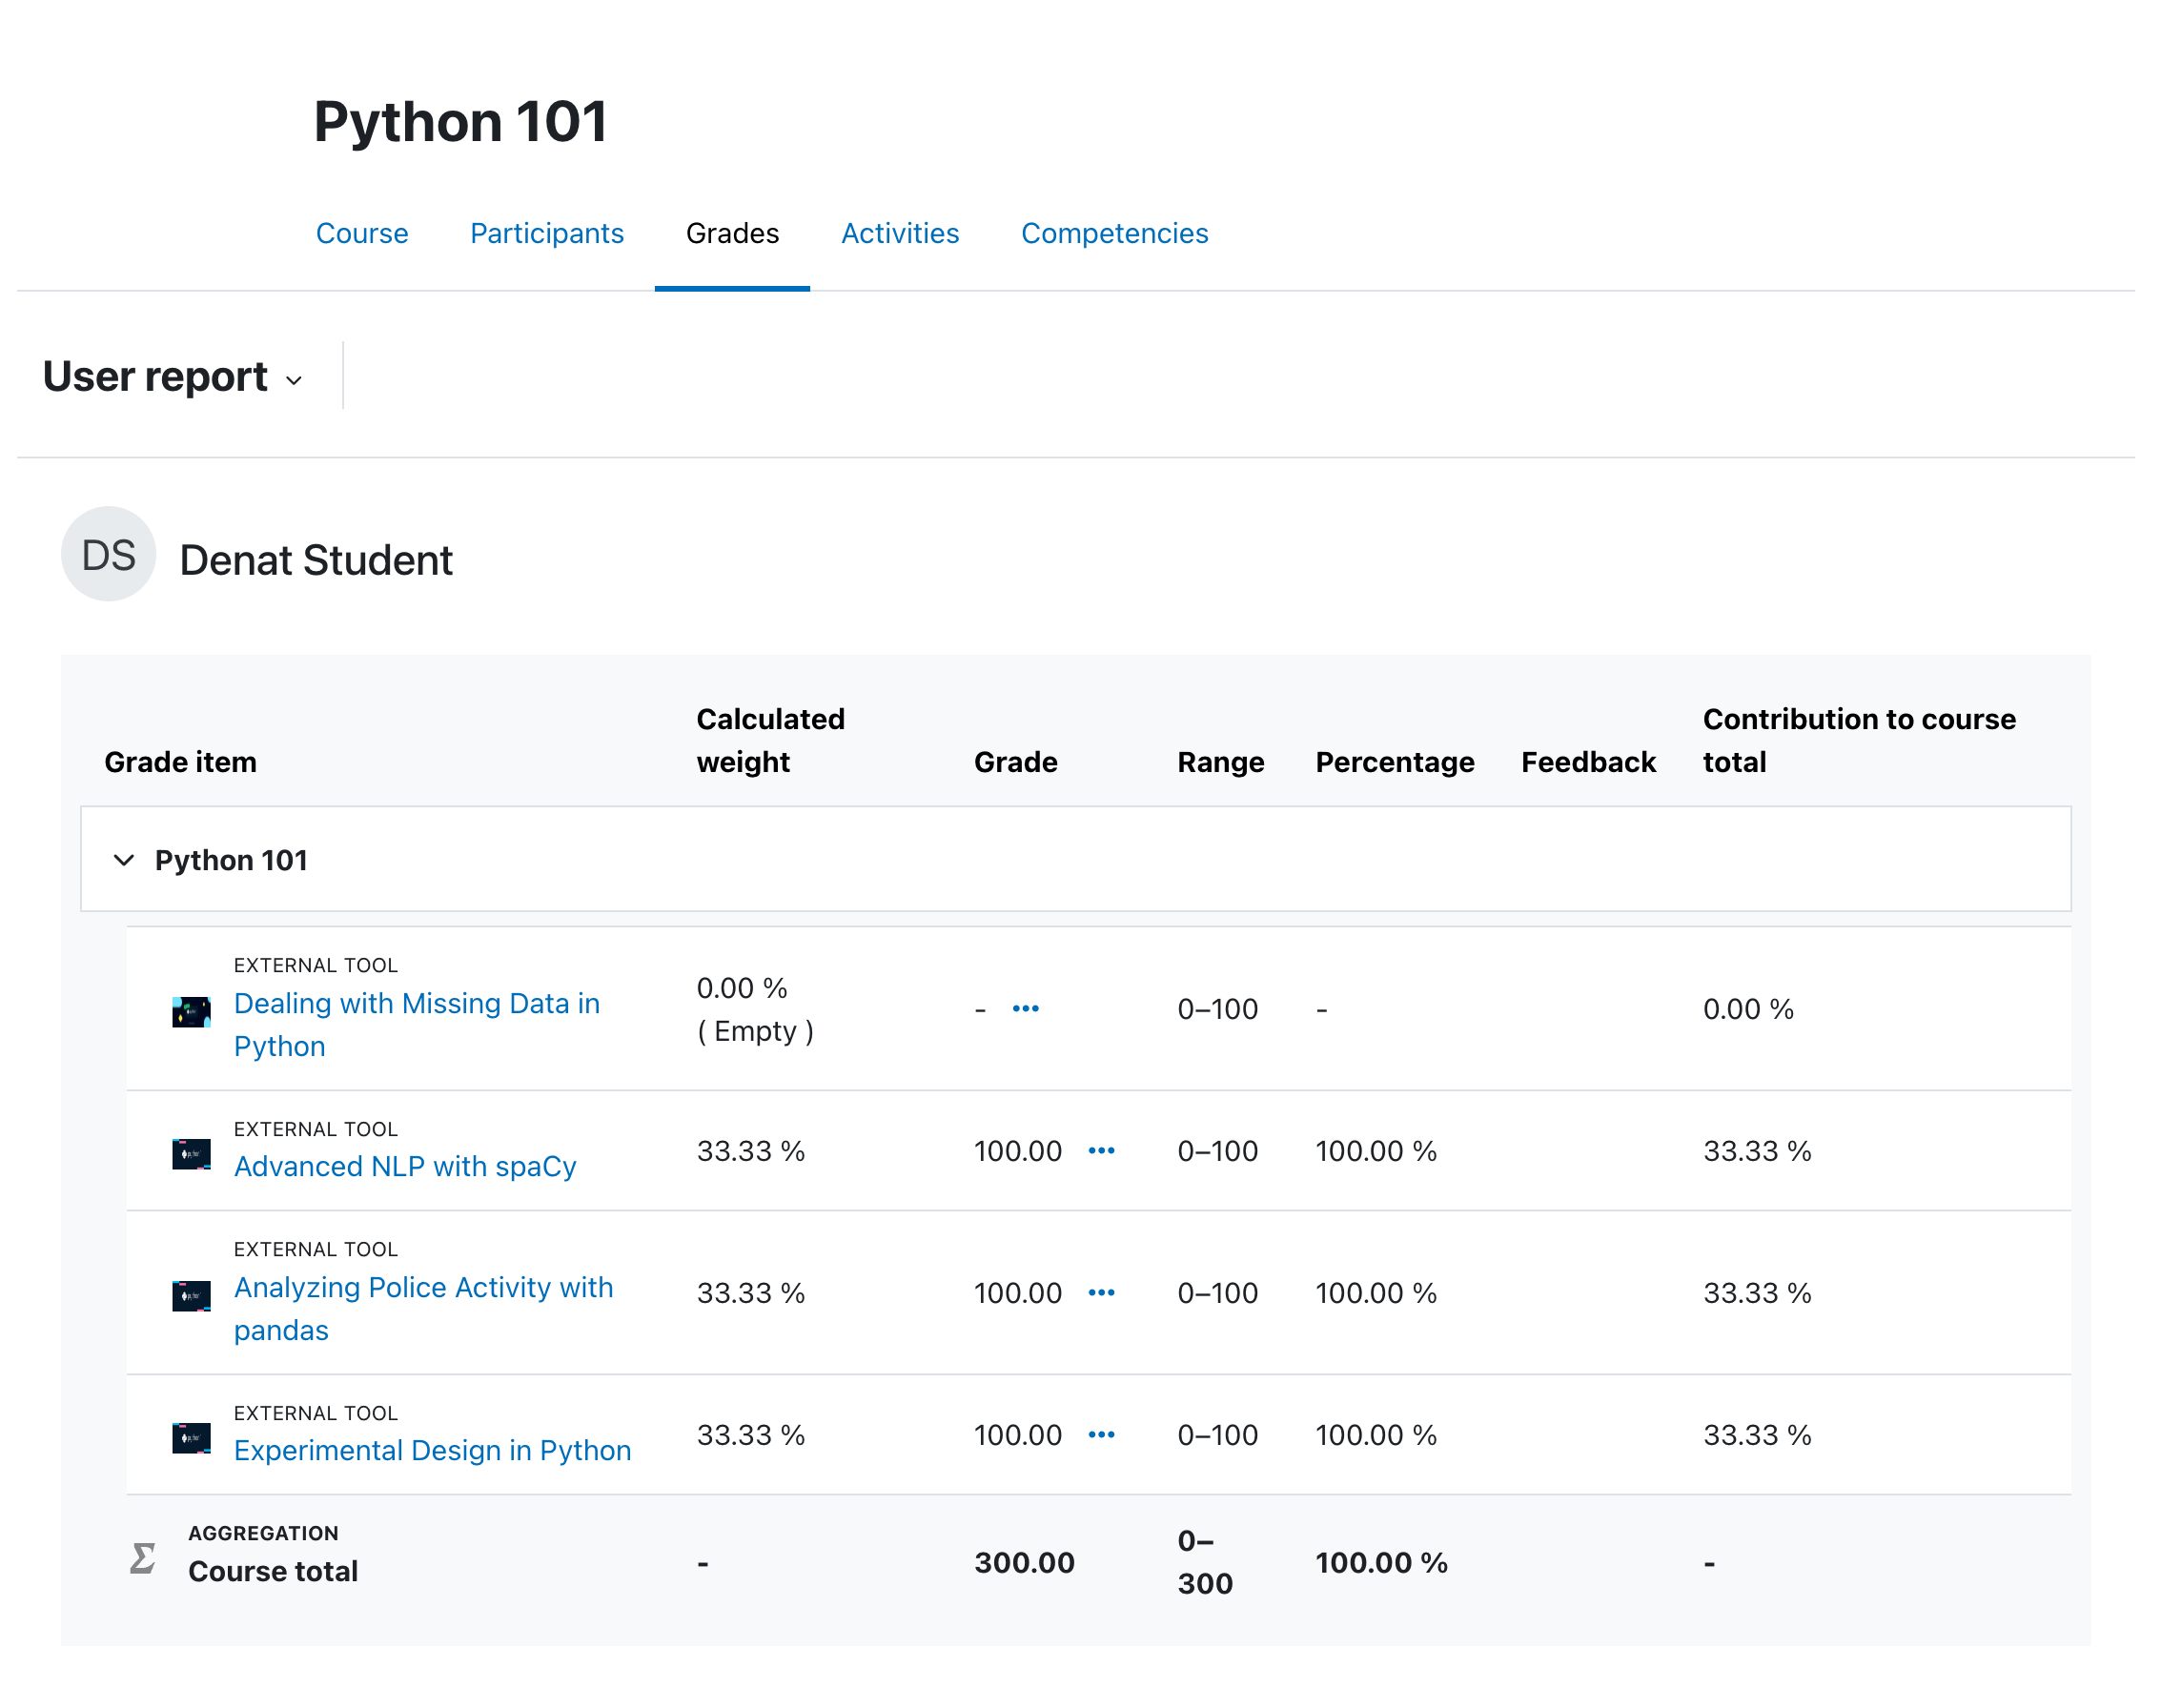Switch to the Activities tab
This screenshot has width=2181, height=1708.
[x=899, y=233]
